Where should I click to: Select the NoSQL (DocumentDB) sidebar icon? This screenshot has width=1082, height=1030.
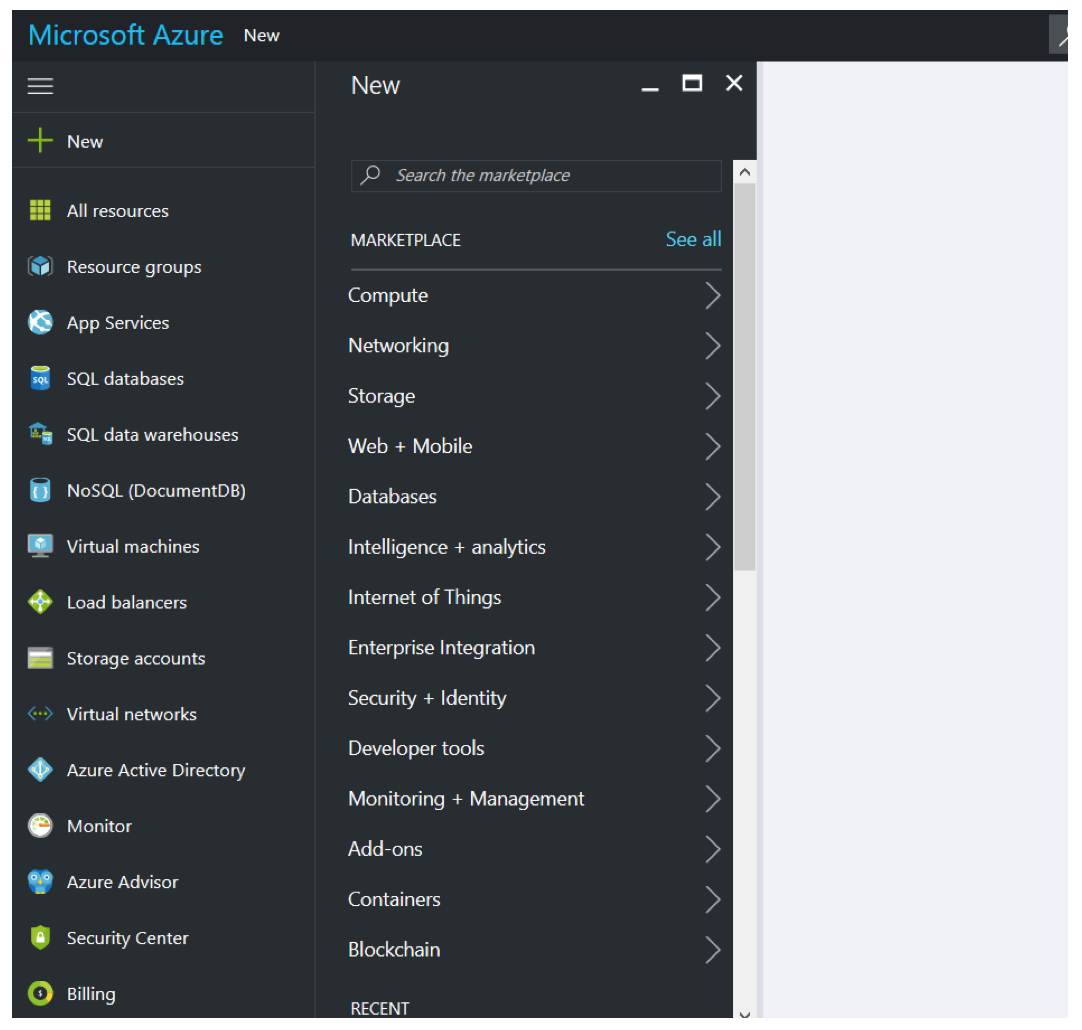pyautogui.click(x=40, y=490)
